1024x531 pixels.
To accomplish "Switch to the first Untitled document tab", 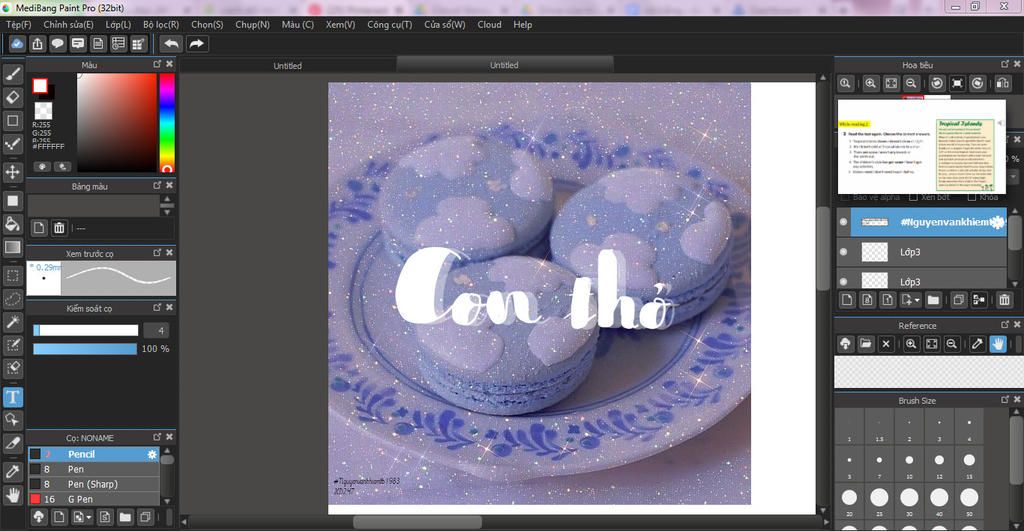I will [x=287, y=65].
